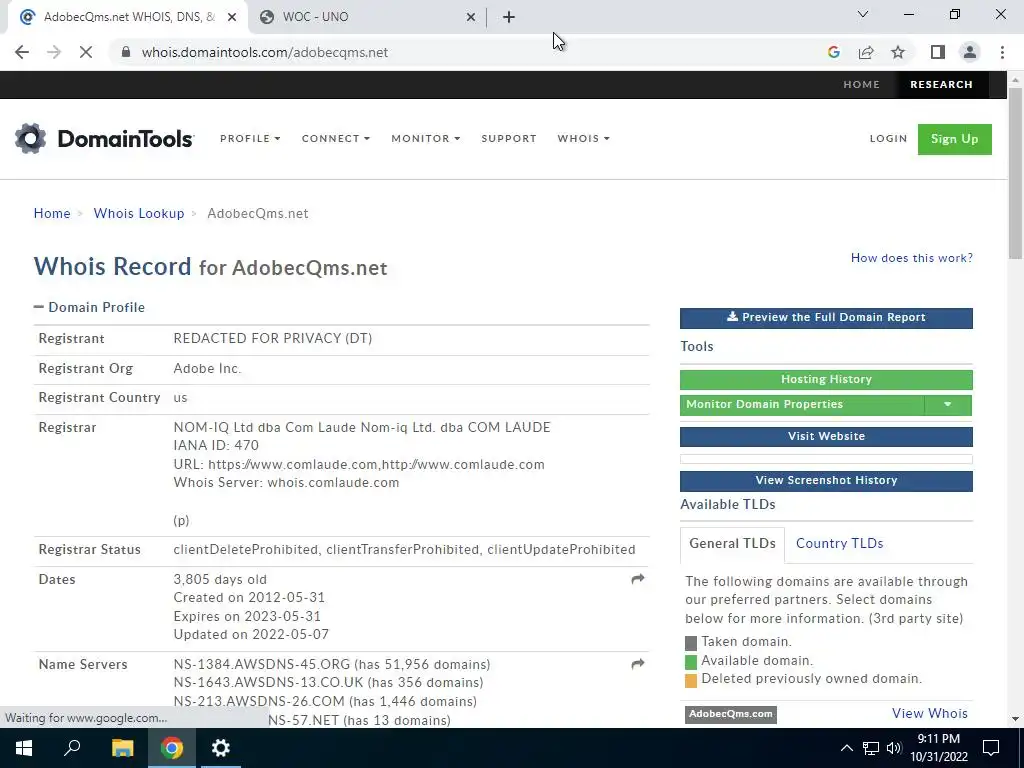Viewport: 1024px width, 768px height.
Task: Click the Whois Lookup breadcrumb link
Action: (138, 214)
